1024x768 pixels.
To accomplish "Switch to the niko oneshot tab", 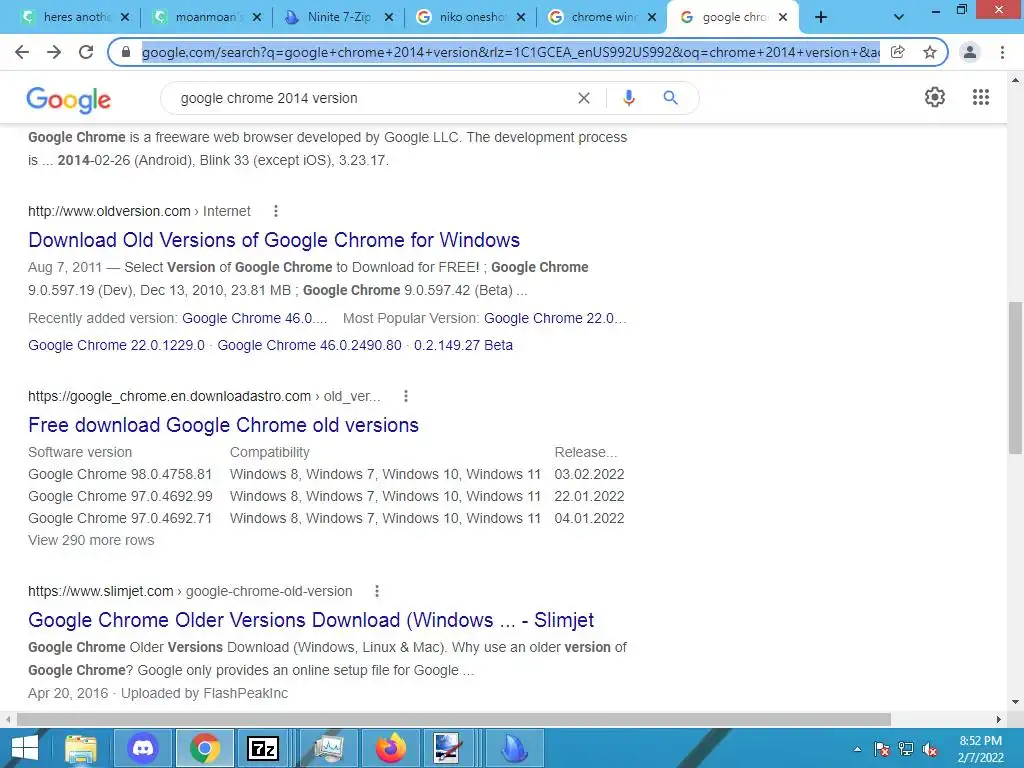I will click(470, 17).
